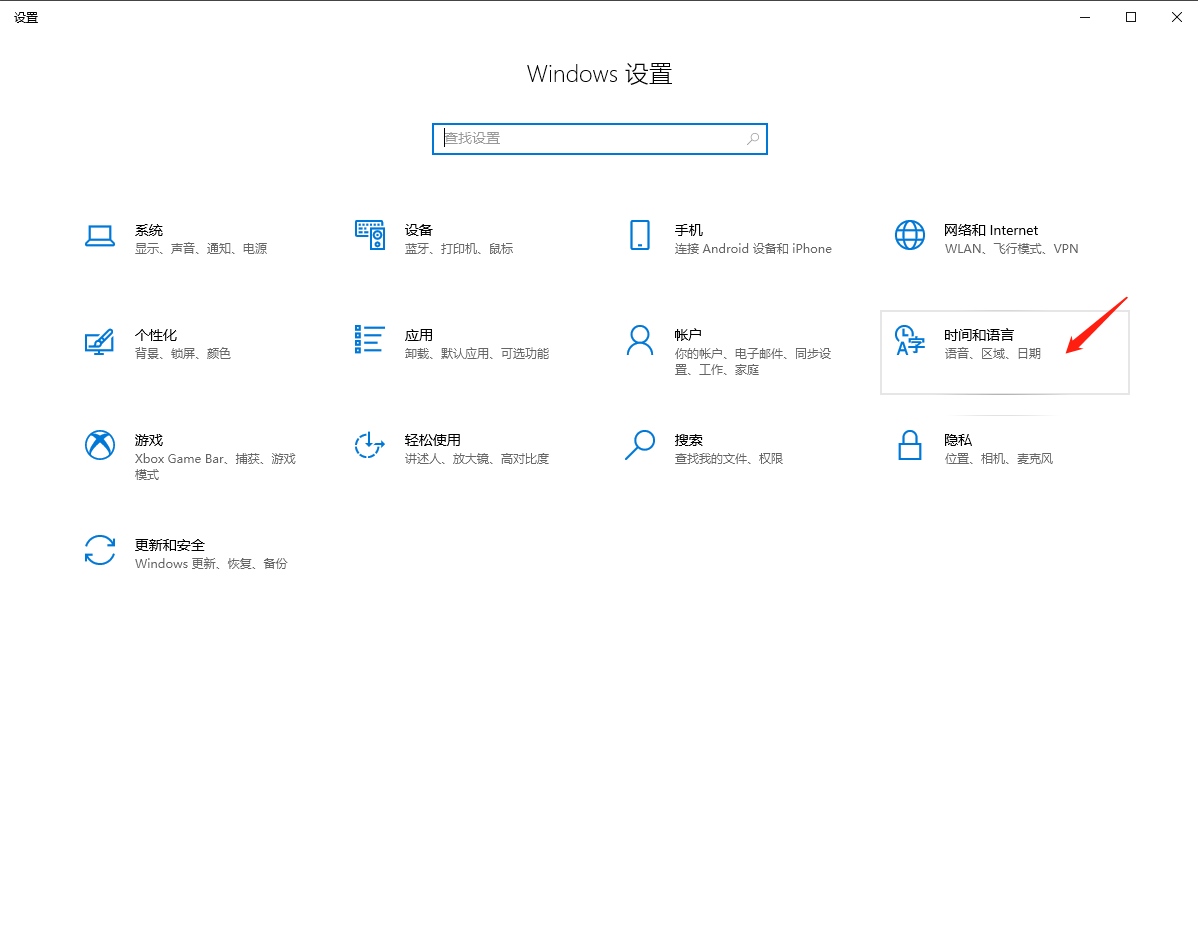Viewport: 1198px width, 932px height.
Task: Click text 蓝牙、打印机、鼠标
Action: (x=458, y=248)
